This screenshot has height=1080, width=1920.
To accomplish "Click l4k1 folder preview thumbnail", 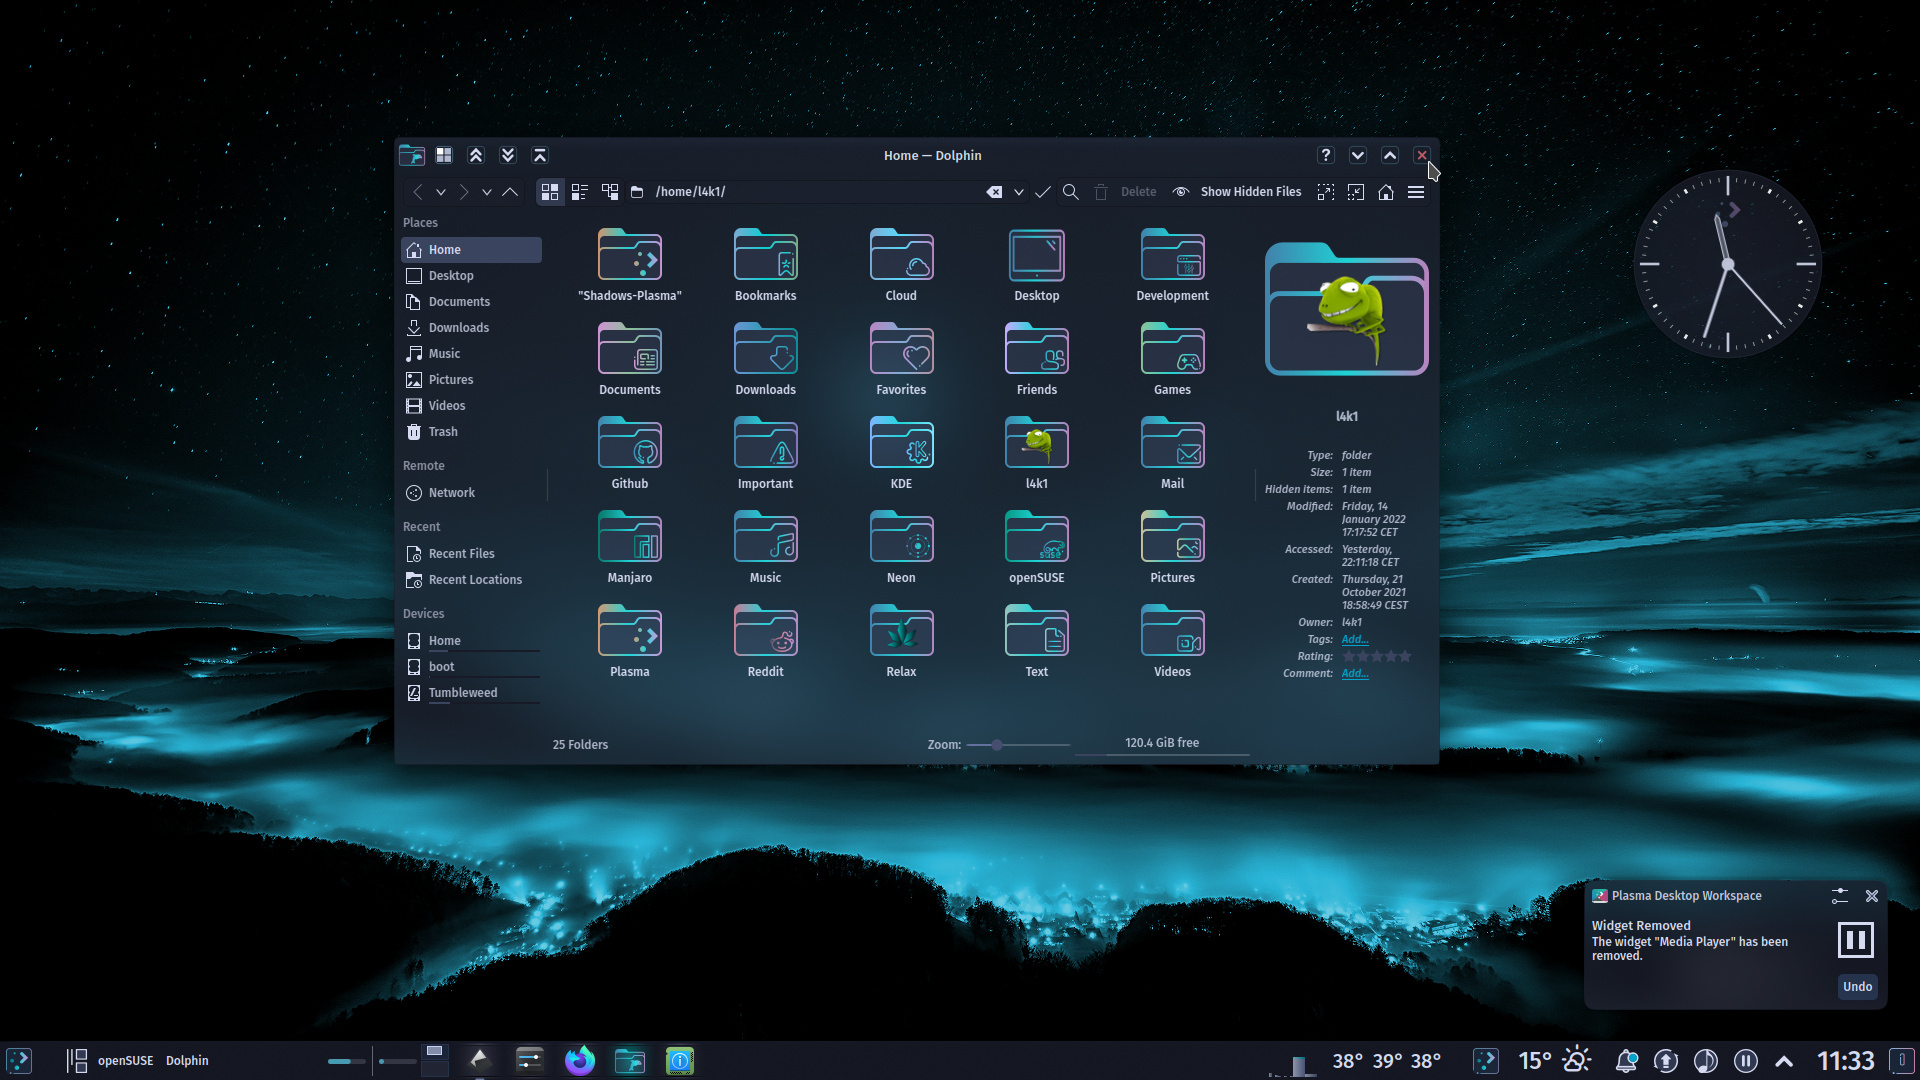I will coord(1347,310).
